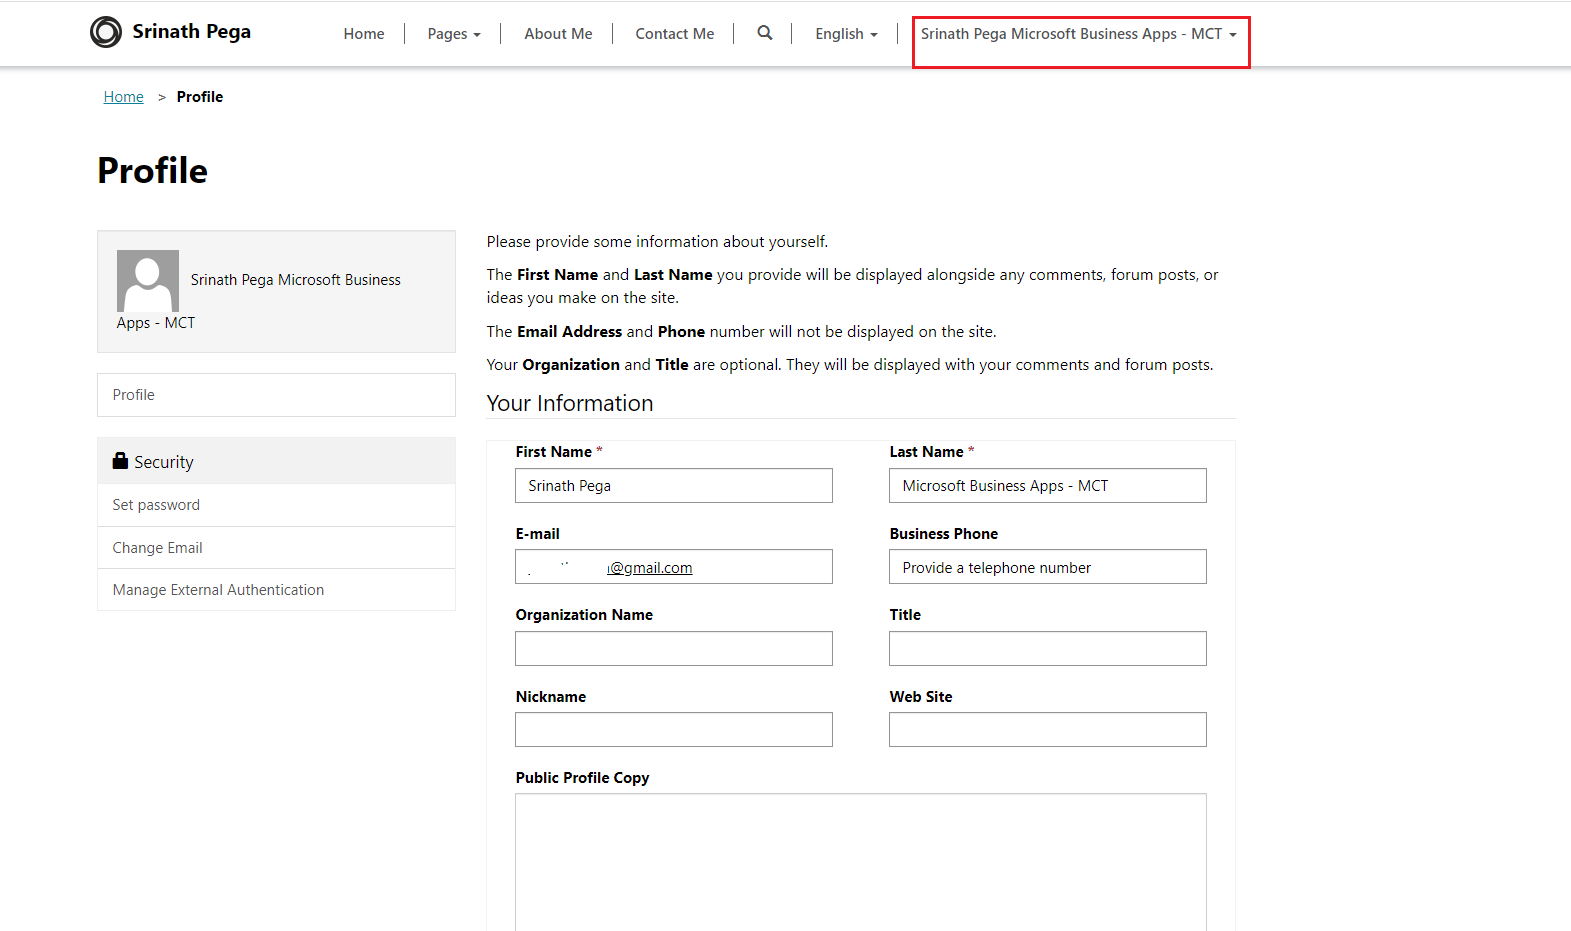Click the Public Profile Copy textarea
Screen dimensions: 1571x931
[860, 860]
